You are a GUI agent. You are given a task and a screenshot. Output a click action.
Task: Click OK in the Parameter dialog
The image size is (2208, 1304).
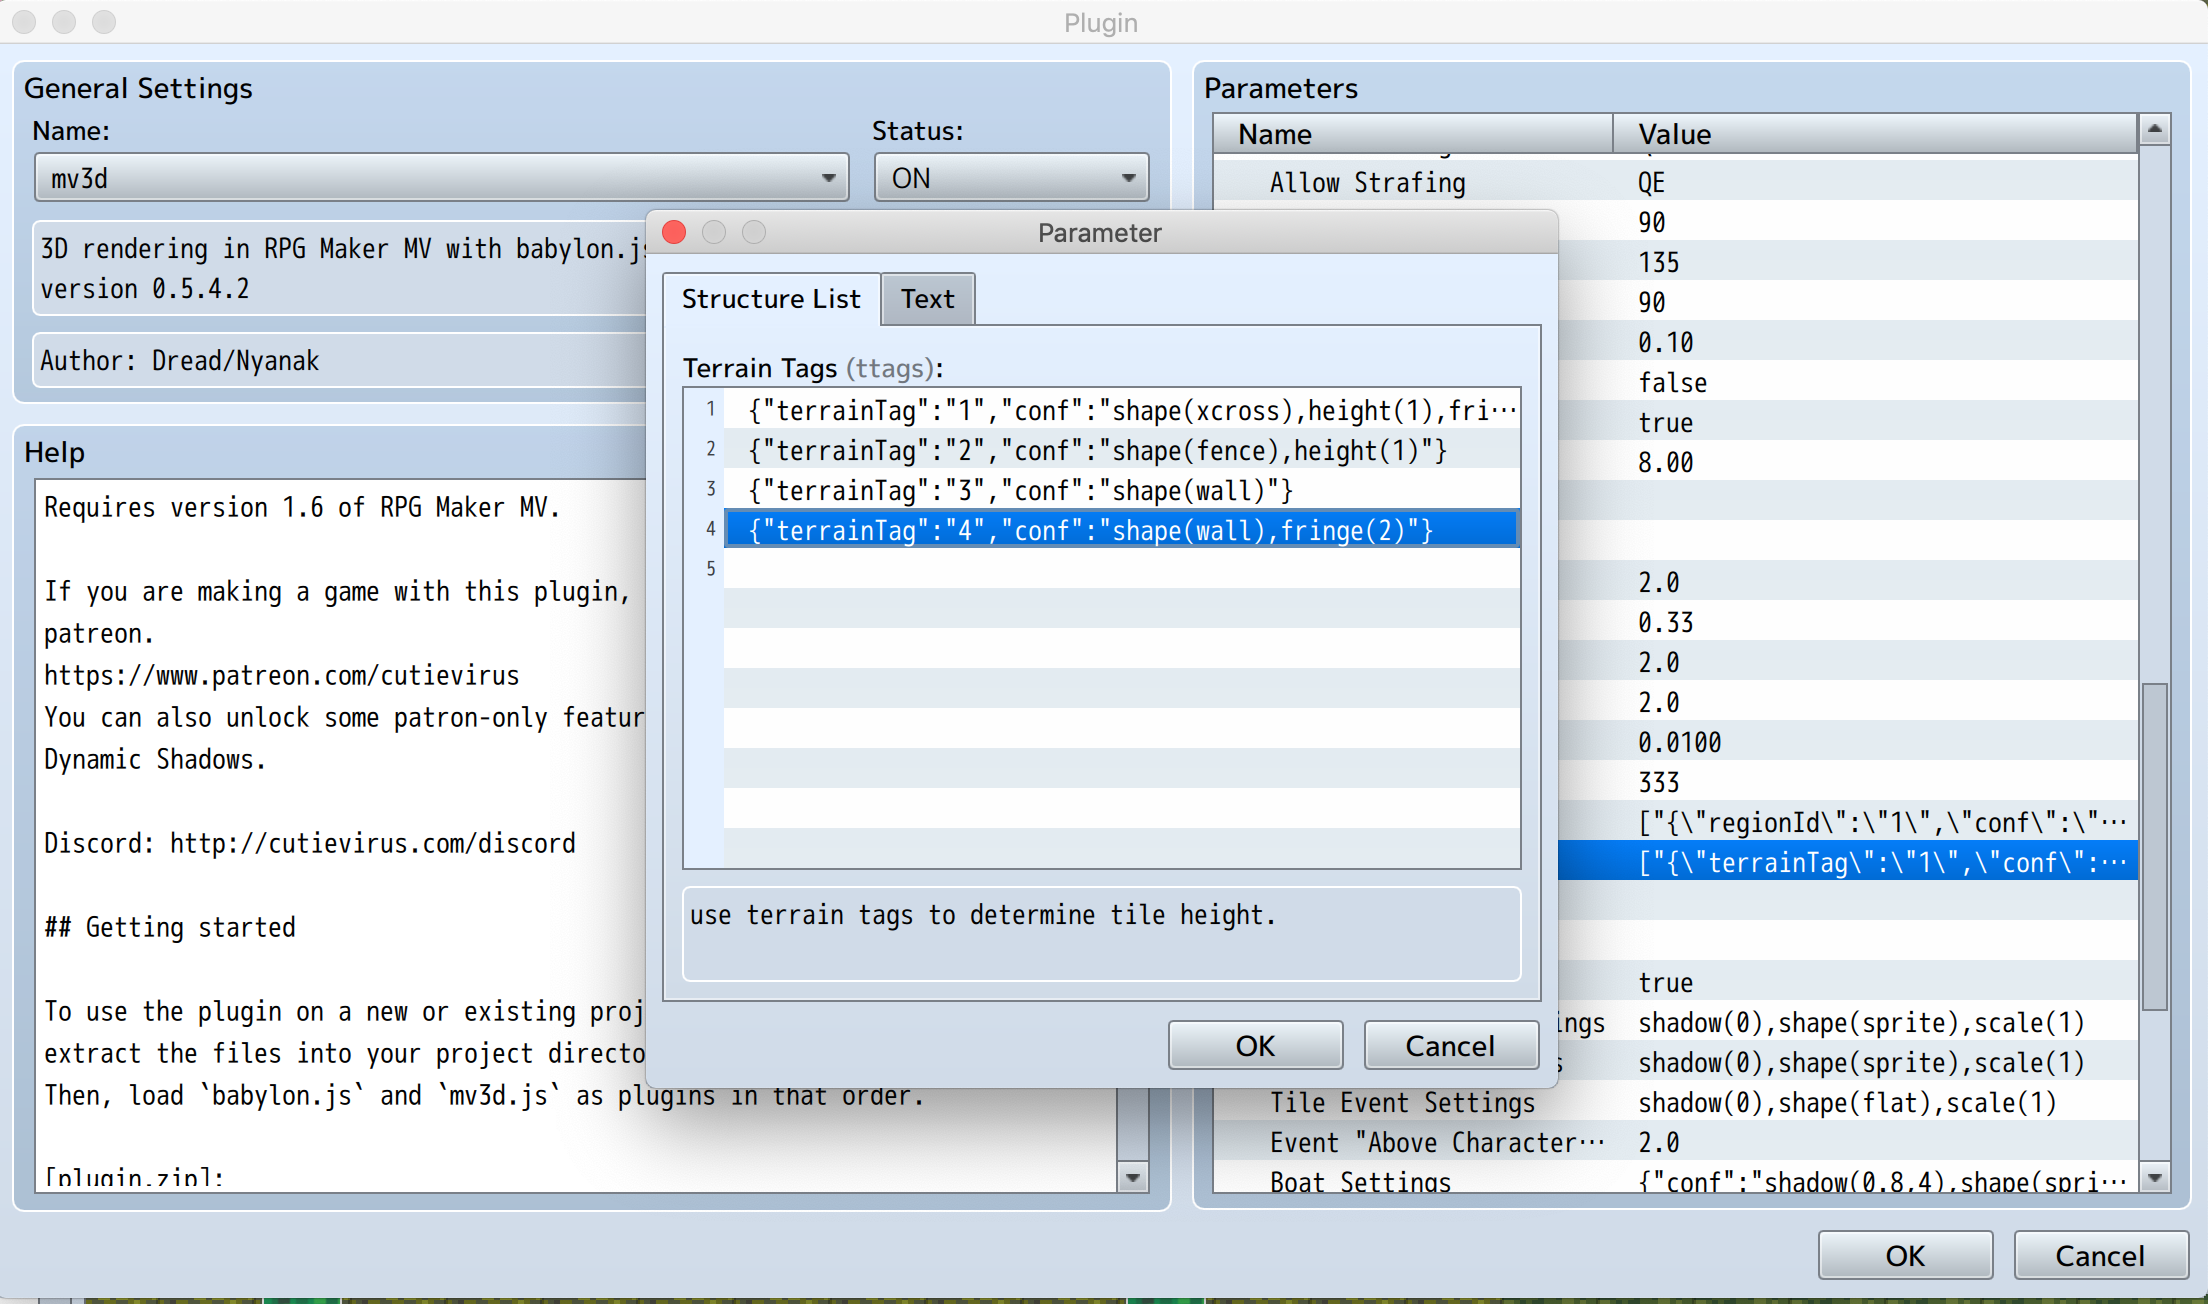pos(1255,1045)
